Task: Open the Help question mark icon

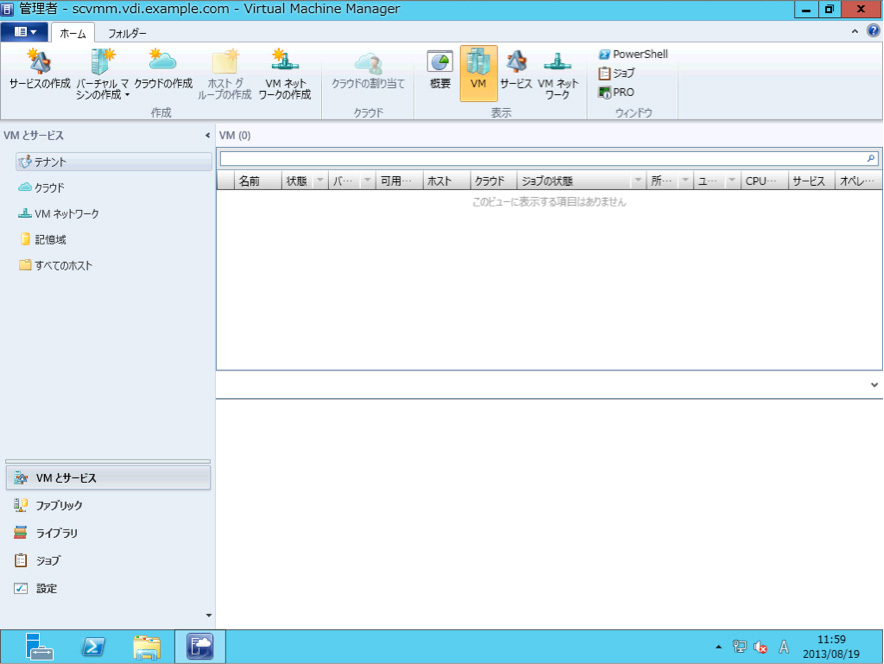Action: (873, 31)
